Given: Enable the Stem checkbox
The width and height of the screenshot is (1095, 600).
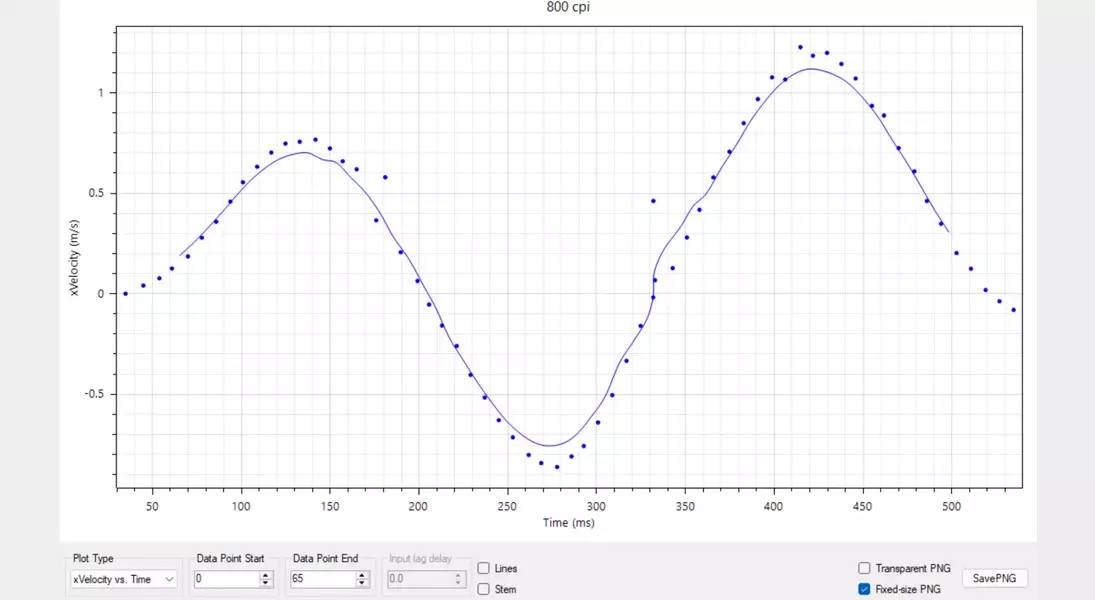Looking at the screenshot, I should point(484,589).
